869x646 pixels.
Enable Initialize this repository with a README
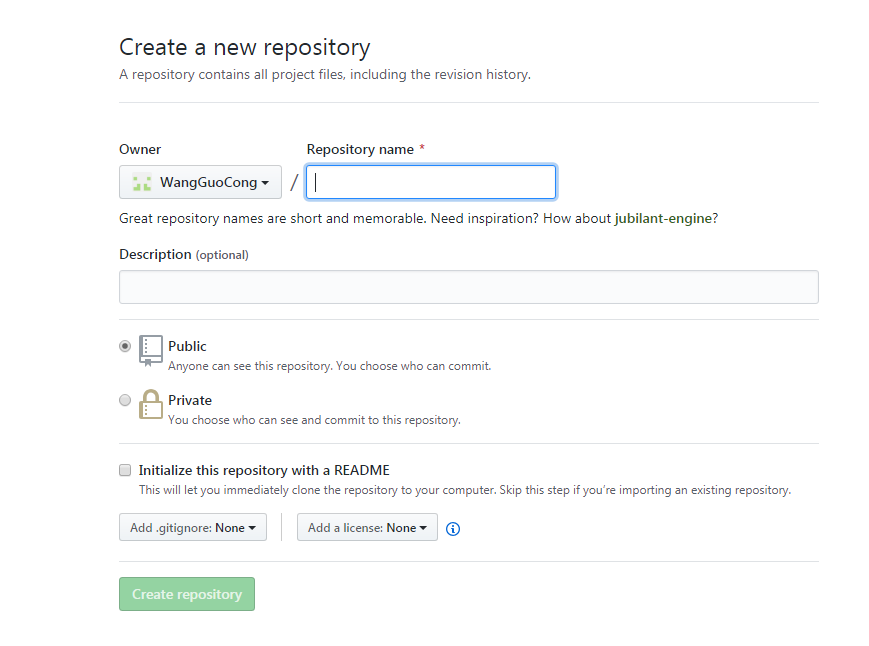coord(125,470)
